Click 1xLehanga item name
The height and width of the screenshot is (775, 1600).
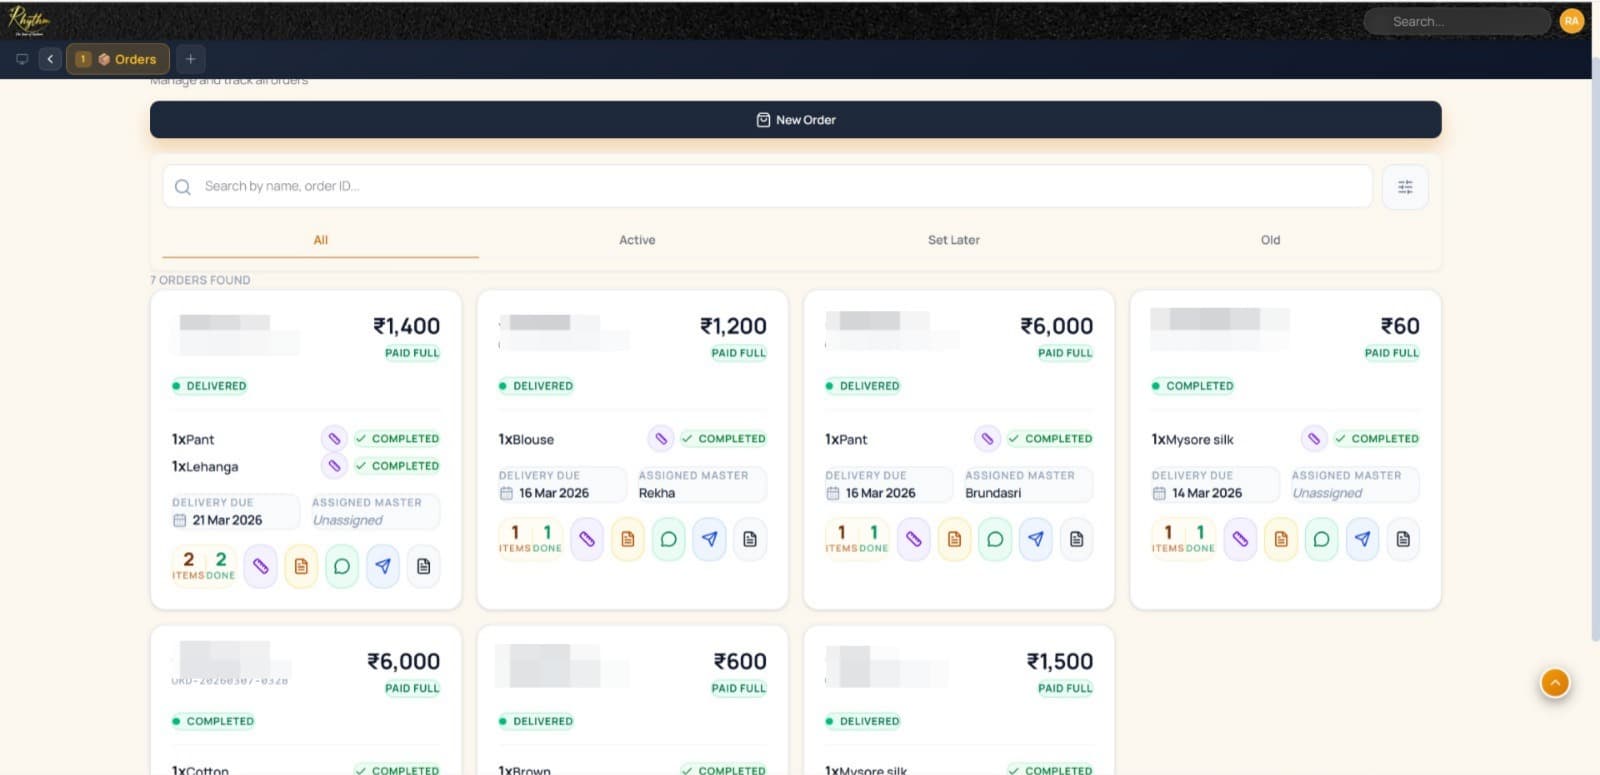[205, 467]
